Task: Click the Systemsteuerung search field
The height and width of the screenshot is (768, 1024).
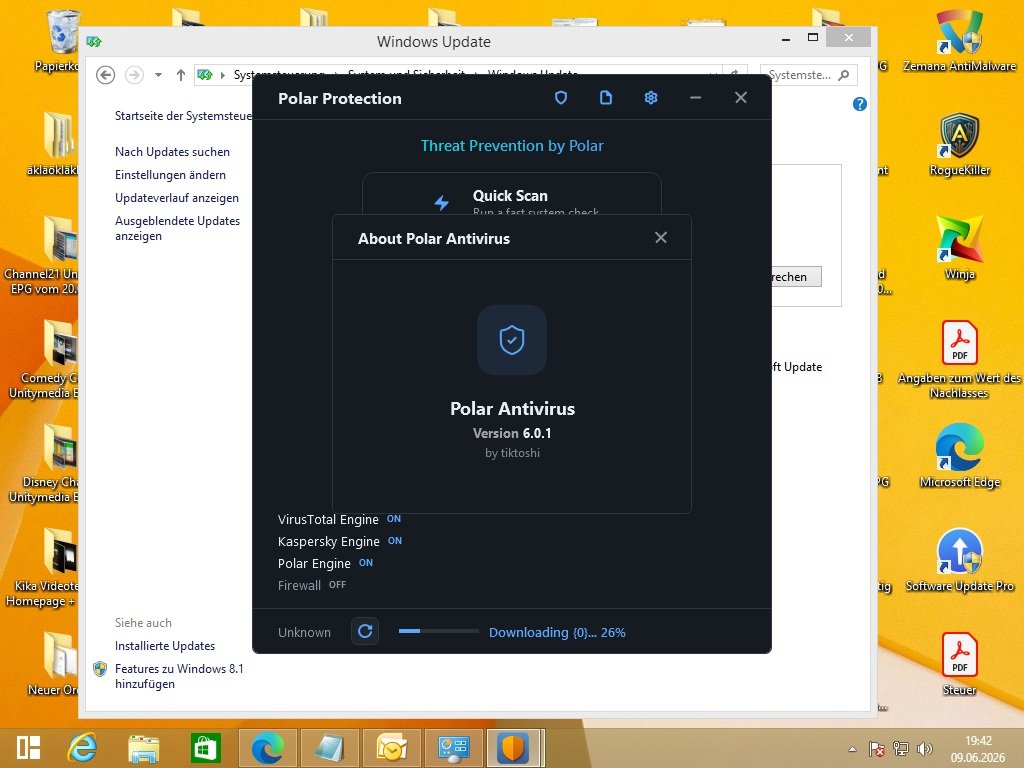Action: coord(808,75)
